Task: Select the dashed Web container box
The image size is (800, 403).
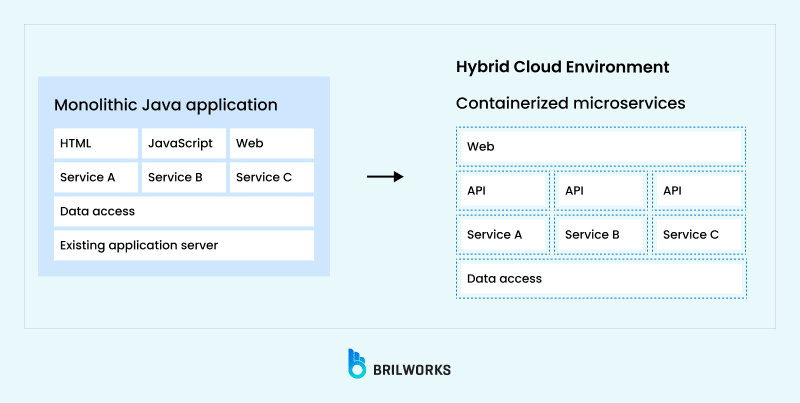Action: tap(601, 146)
